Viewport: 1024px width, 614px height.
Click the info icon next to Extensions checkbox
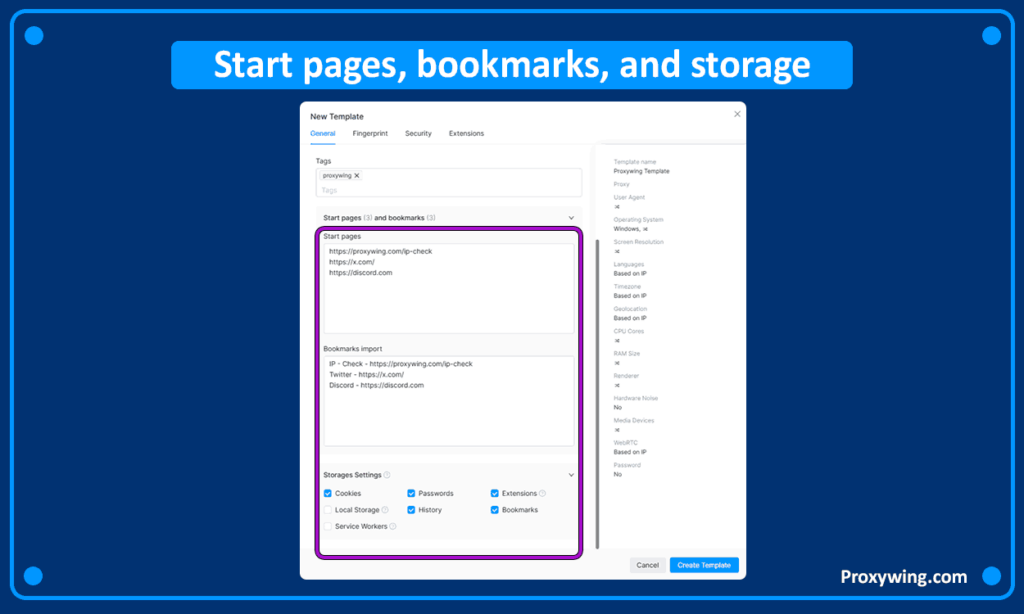pos(543,493)
